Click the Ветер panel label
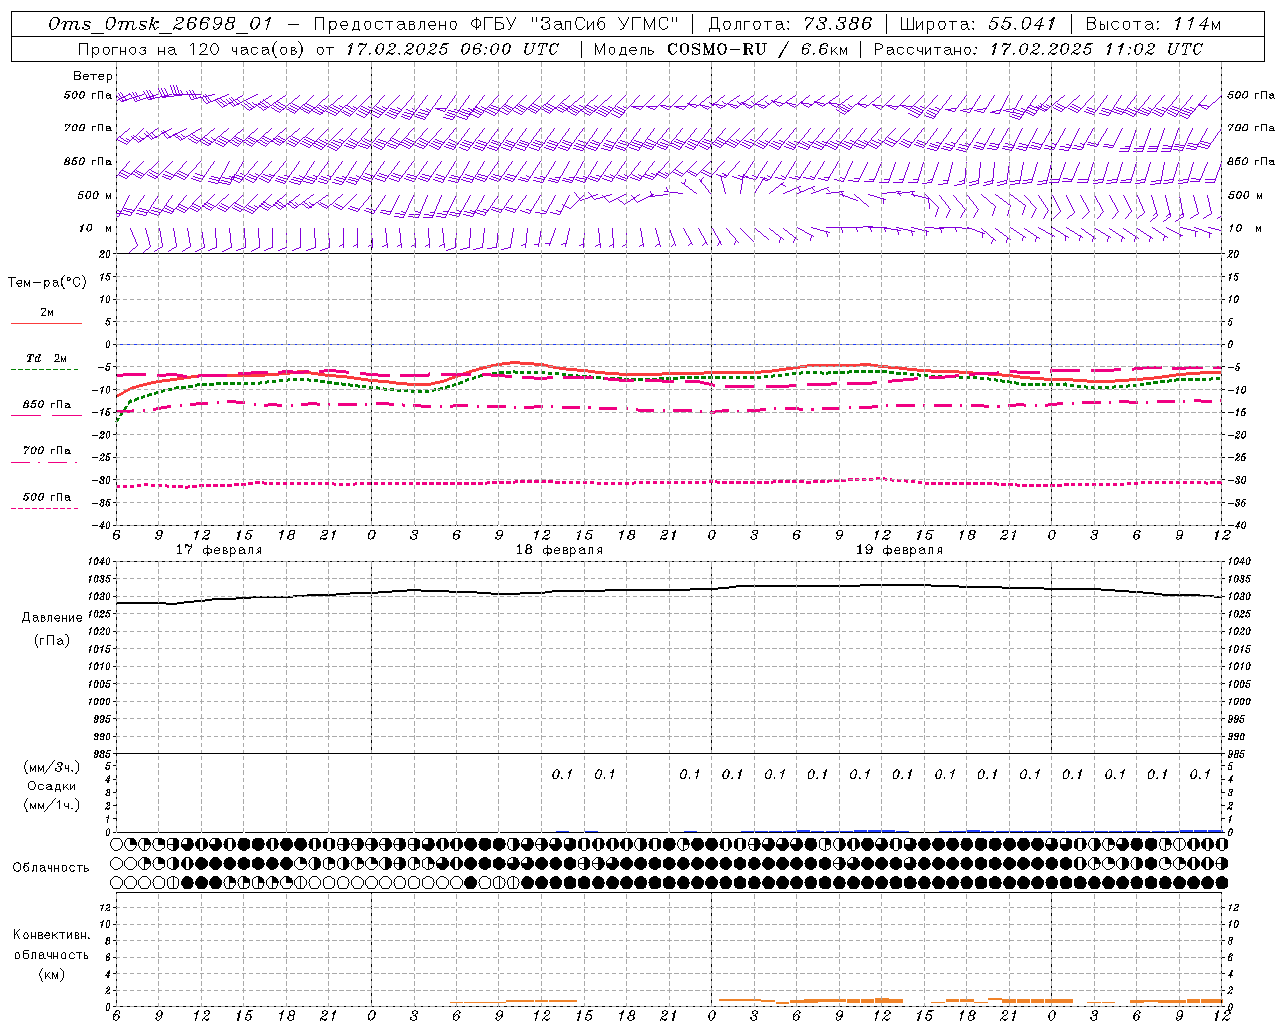Screen dimensions: 1280x1024 click(x=93, y=76)
